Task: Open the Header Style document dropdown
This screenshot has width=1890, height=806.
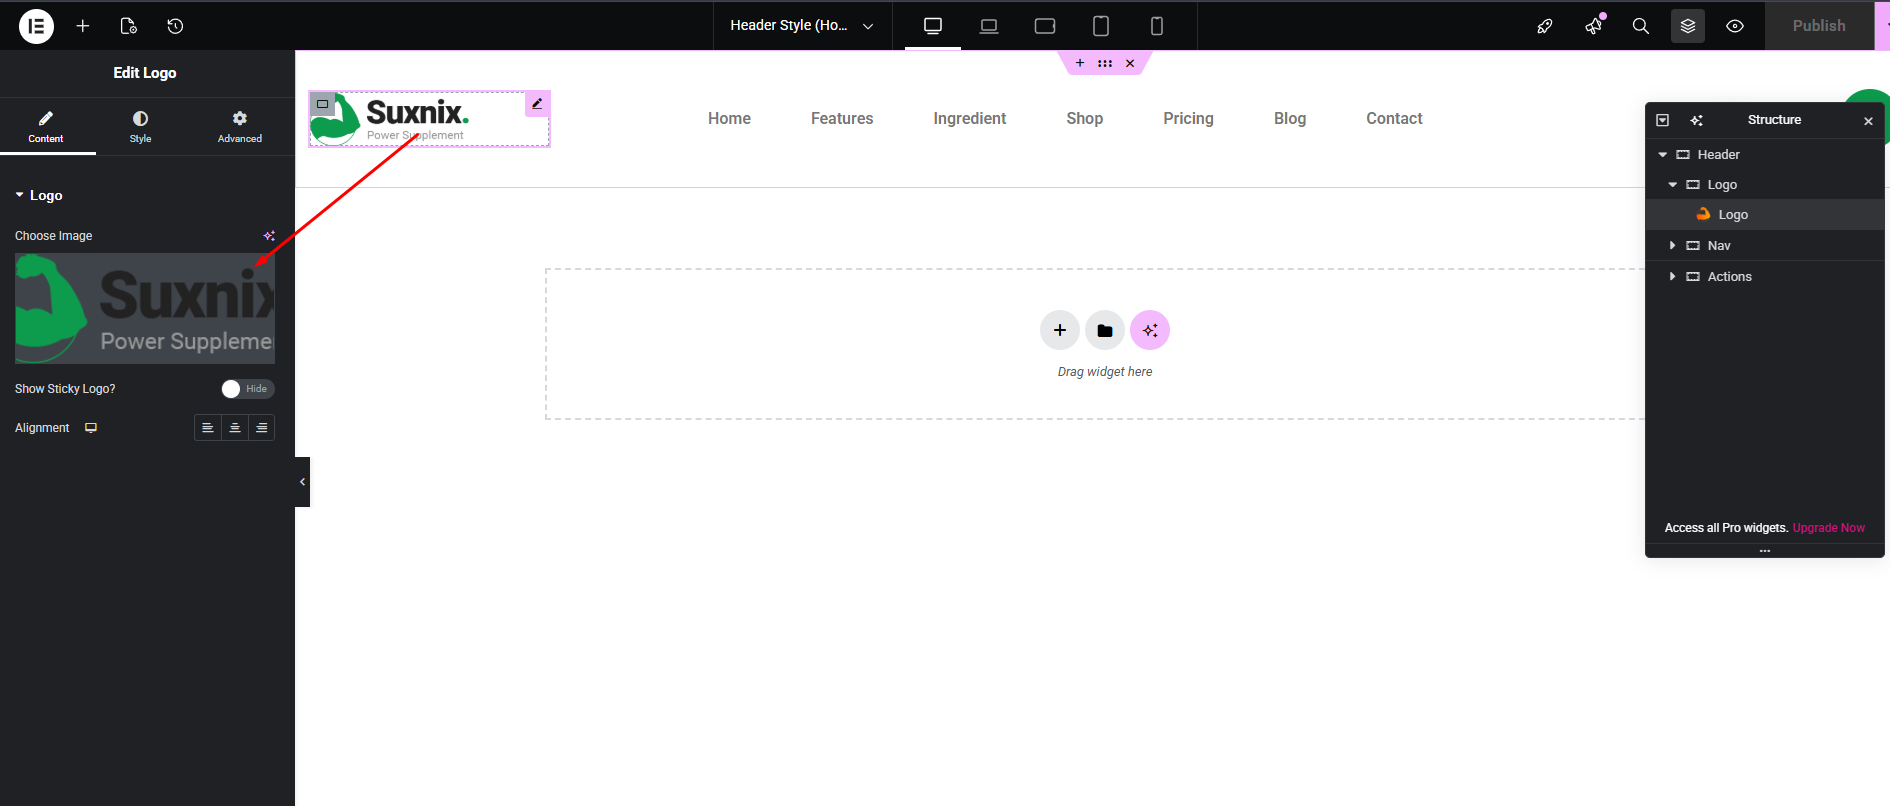Action: (802, 26)
